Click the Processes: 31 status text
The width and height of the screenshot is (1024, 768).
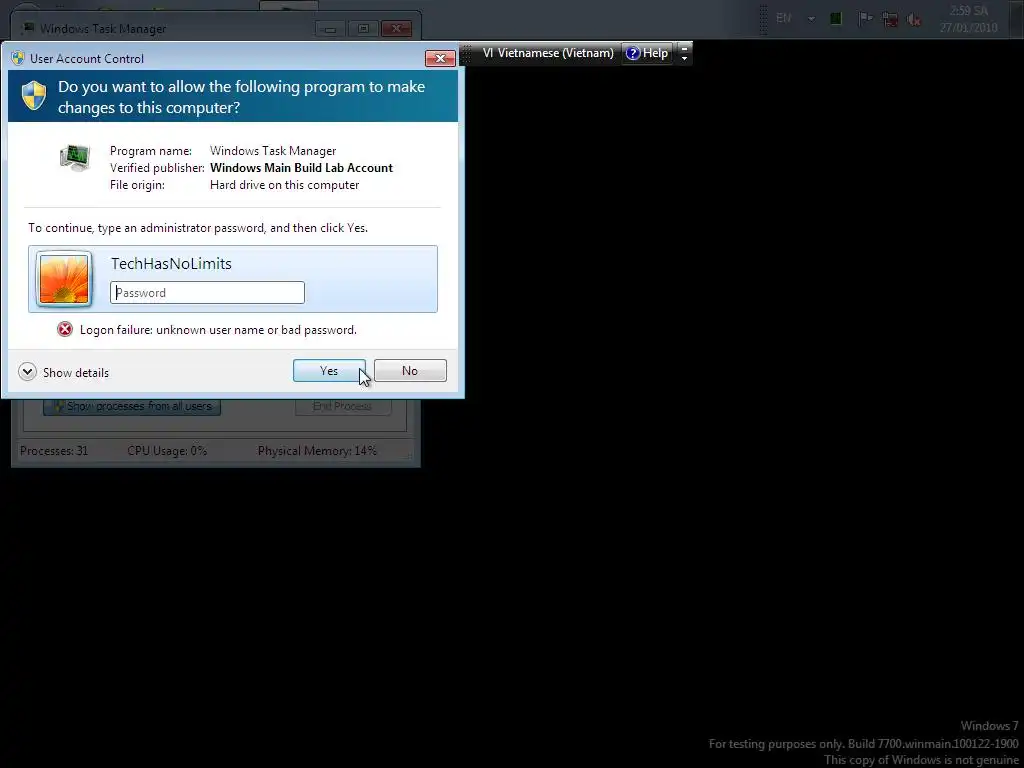point(54,451)
